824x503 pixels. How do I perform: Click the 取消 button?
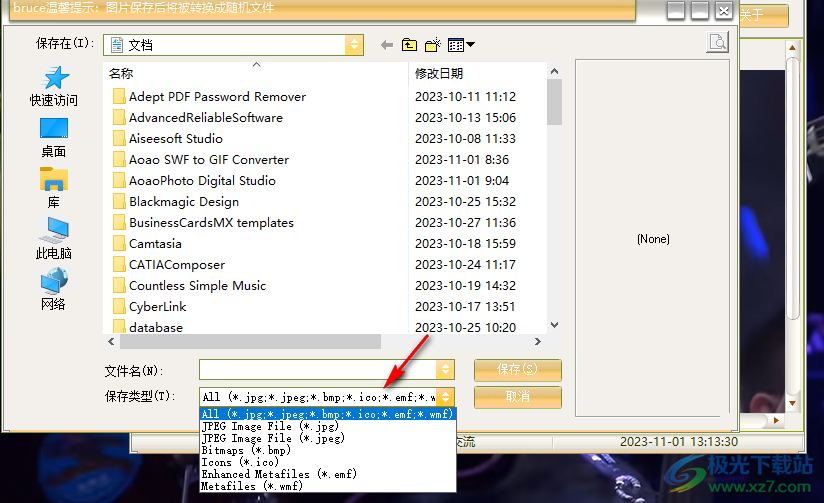click(518, 397)
